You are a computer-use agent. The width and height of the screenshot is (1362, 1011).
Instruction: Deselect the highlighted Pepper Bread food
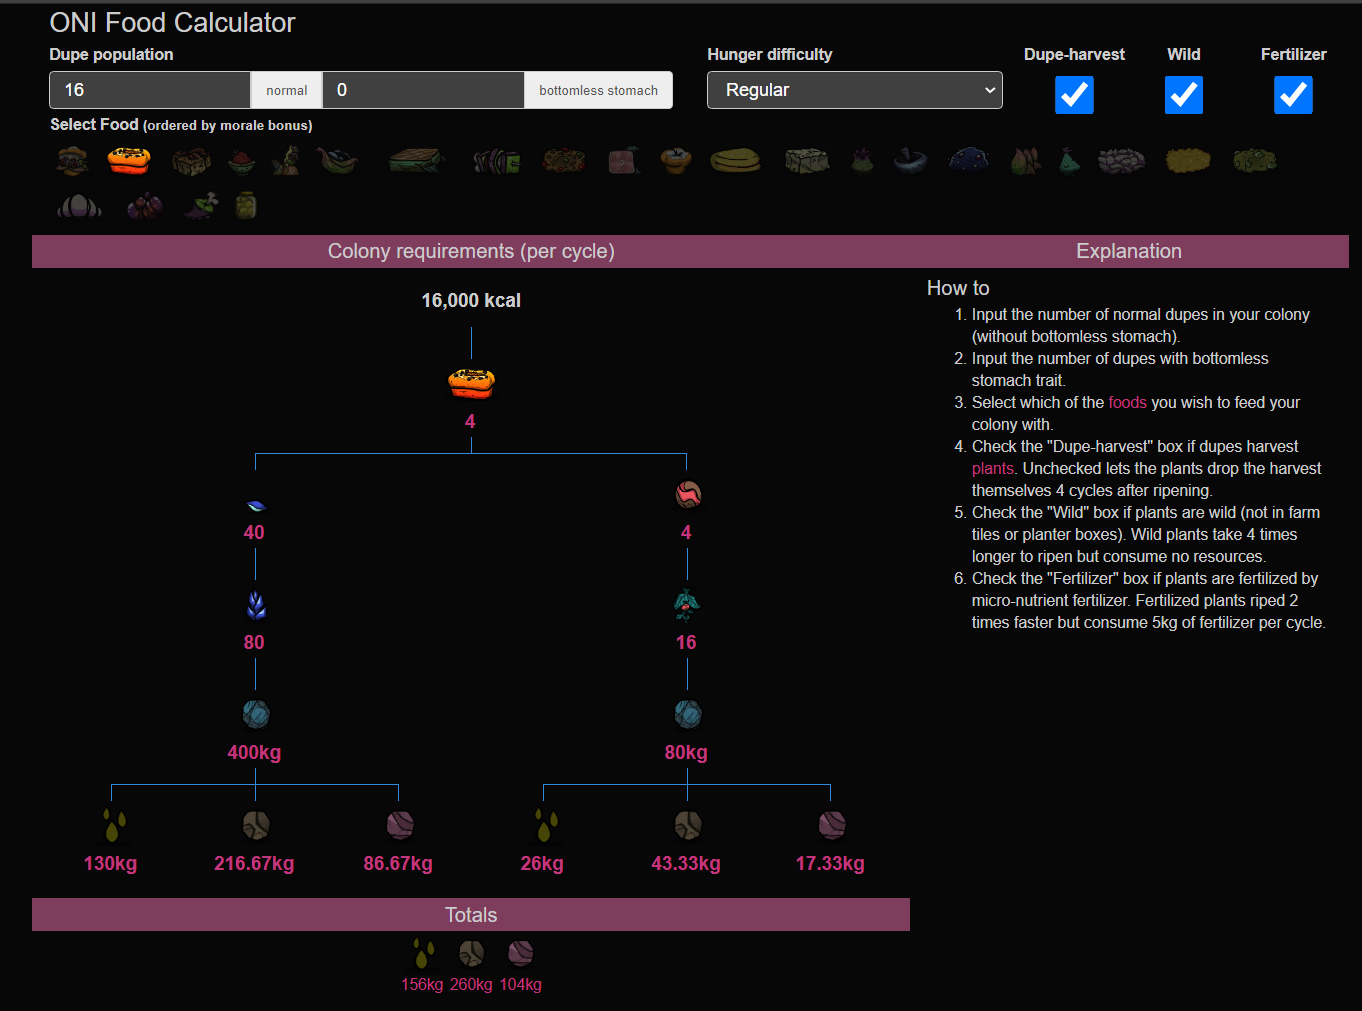pyautogui.click(x=129, y=160)
